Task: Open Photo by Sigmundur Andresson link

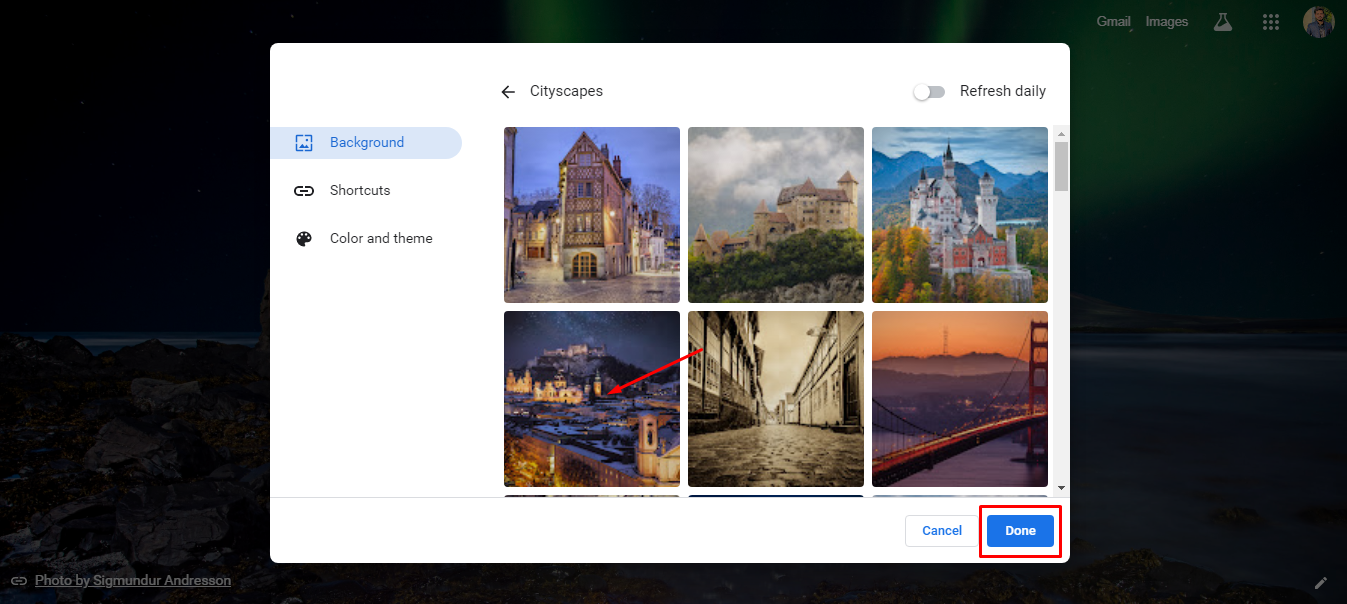Action: [133, 581]
